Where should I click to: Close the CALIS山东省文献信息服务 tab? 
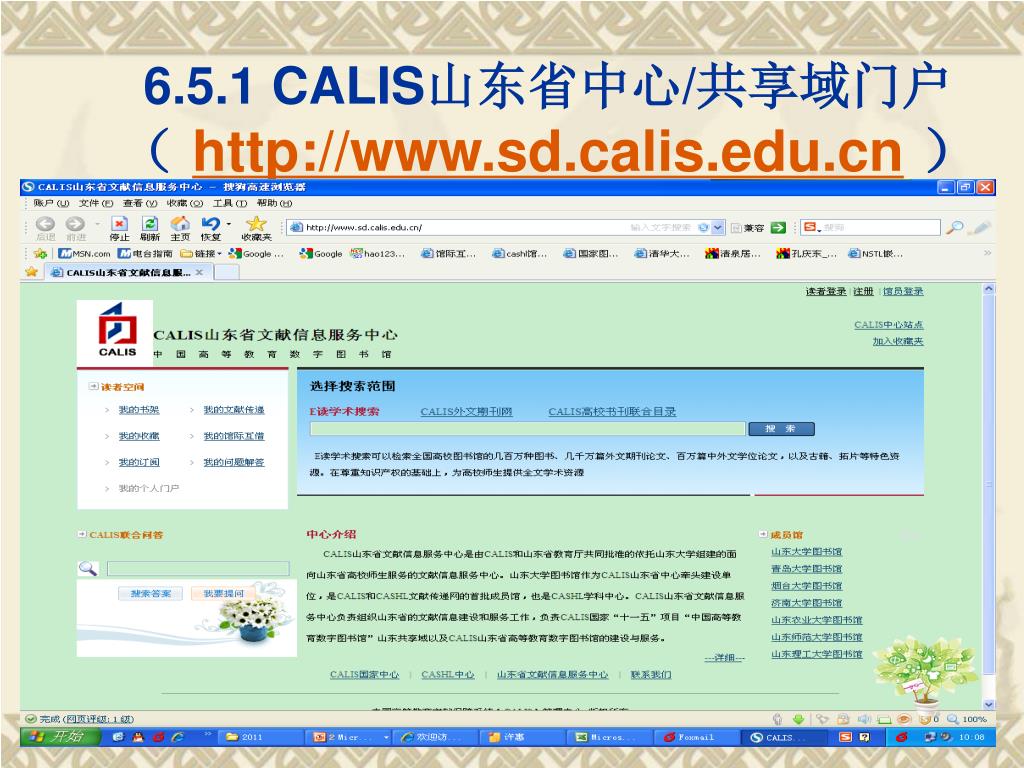click(x=199, y=272)
